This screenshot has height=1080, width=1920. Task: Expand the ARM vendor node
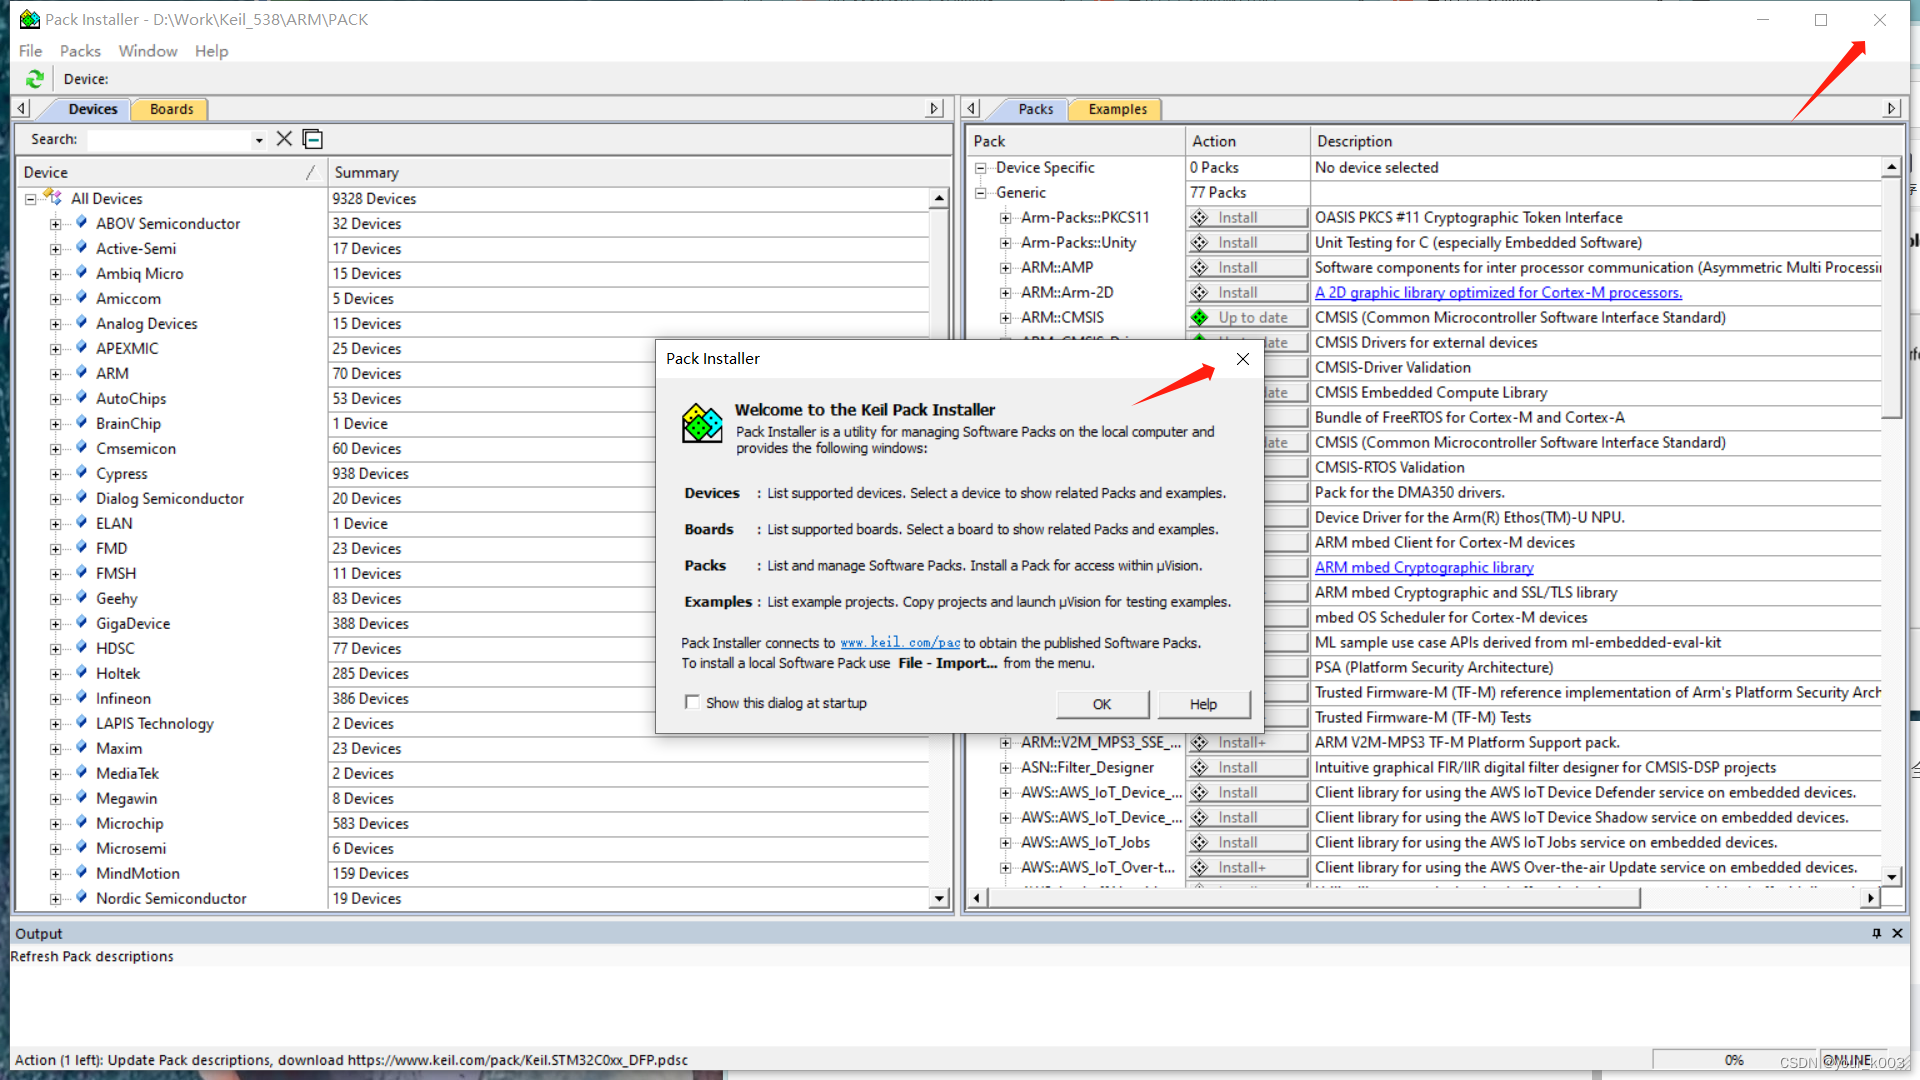click(x=56, y=374)
